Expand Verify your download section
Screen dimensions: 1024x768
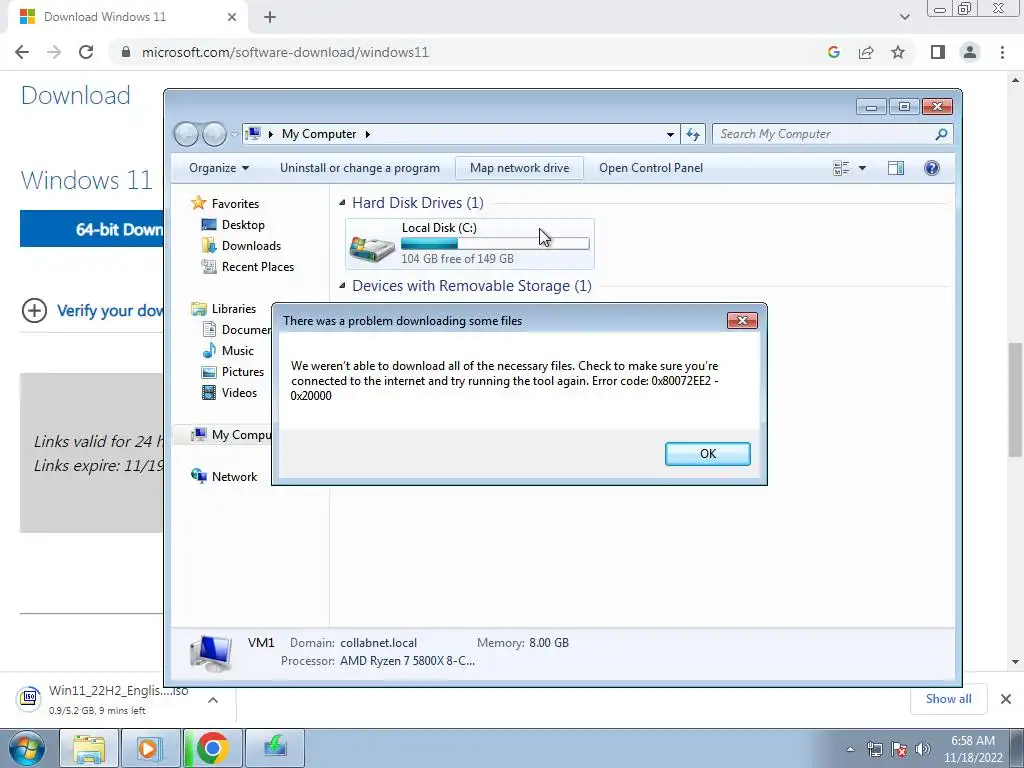pos(91,310)
